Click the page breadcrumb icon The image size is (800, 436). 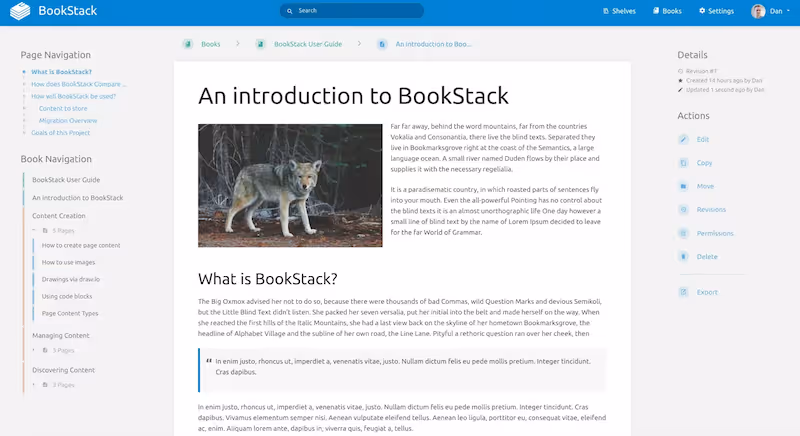tap(382, 44)
